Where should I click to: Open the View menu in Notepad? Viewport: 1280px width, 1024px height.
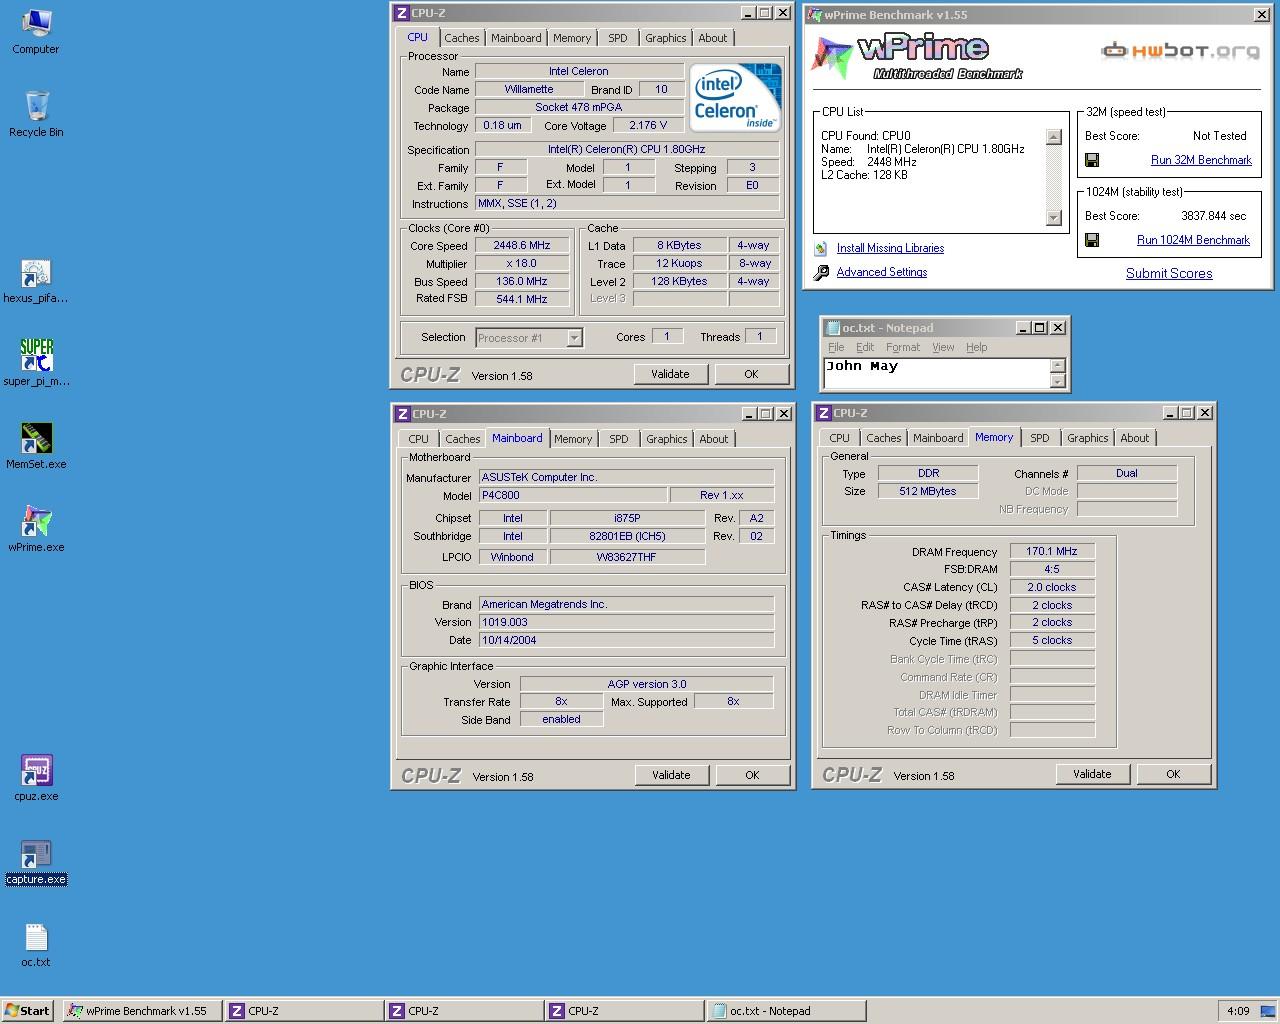943,347
